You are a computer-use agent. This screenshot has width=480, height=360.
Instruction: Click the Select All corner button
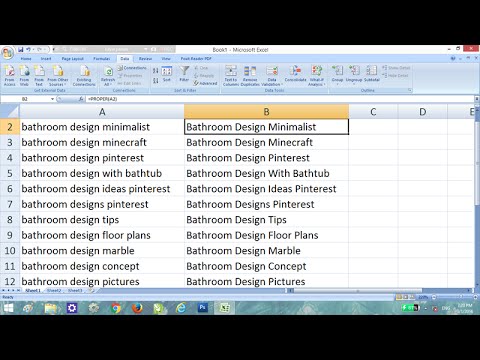click(x=10, y=112)
